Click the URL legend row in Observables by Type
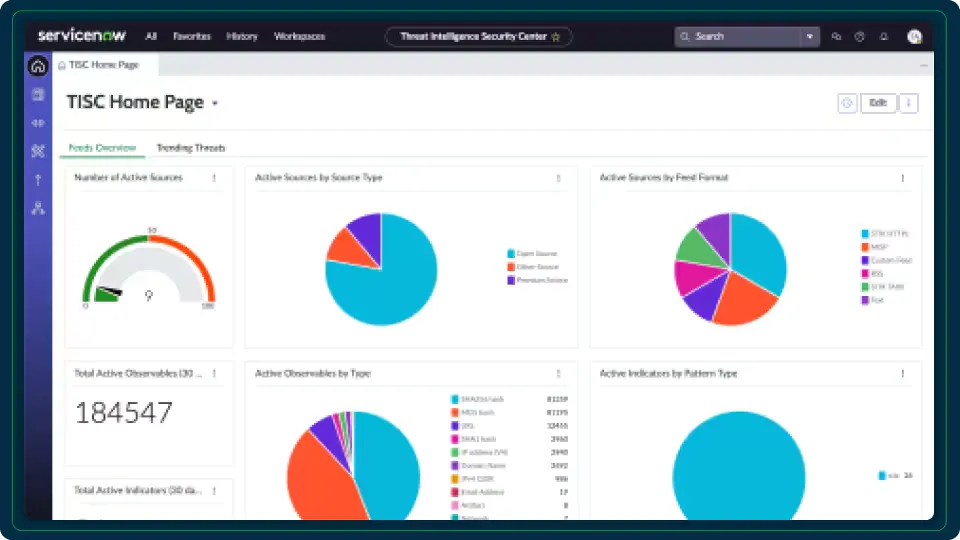The width and height of the screenshot is (960, 540). point(509,426)
